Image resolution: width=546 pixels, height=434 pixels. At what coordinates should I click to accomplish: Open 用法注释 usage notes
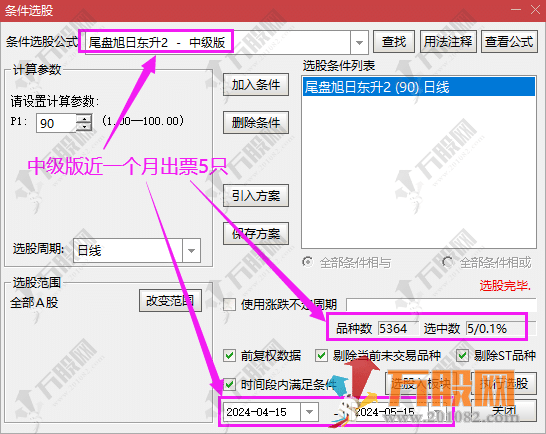tap(448, 42)
